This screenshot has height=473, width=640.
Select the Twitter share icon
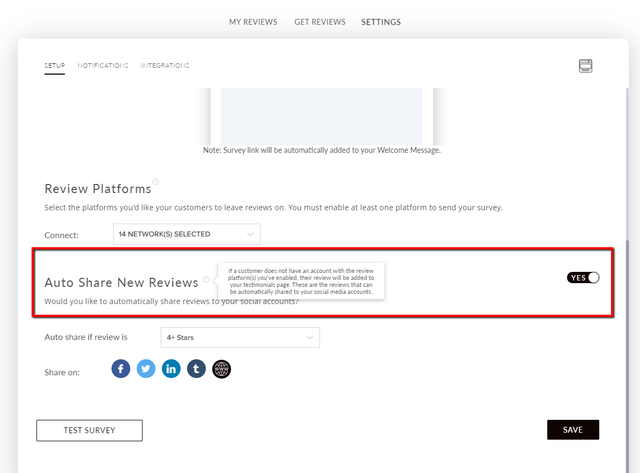point(146,369)
